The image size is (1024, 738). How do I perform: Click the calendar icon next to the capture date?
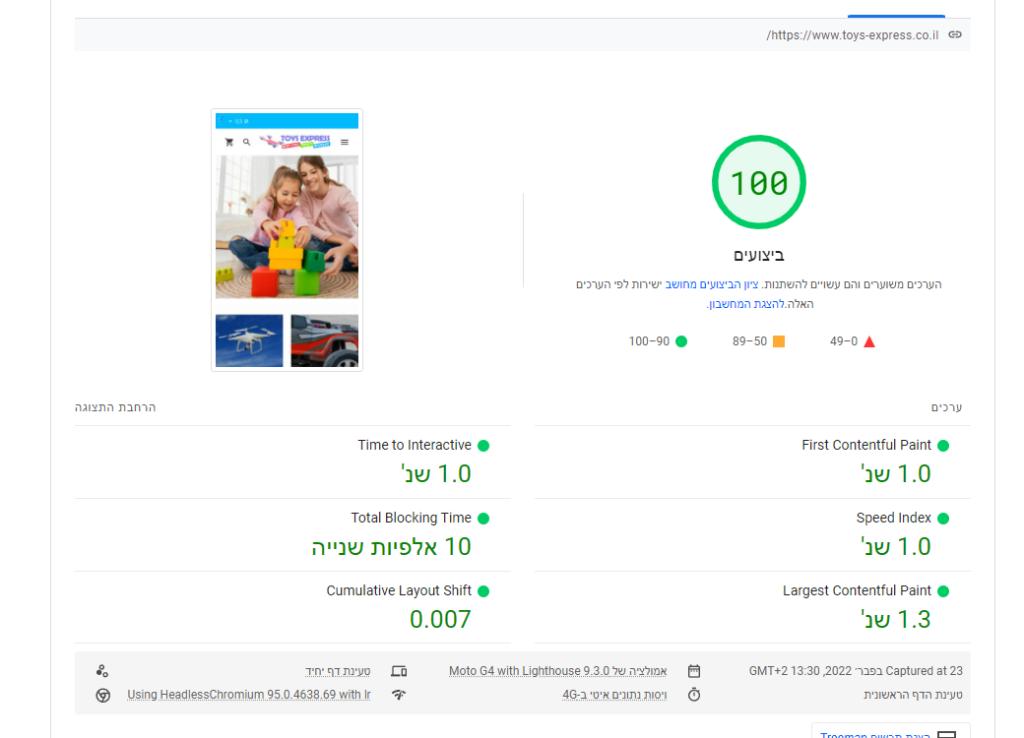pos(695,671)
